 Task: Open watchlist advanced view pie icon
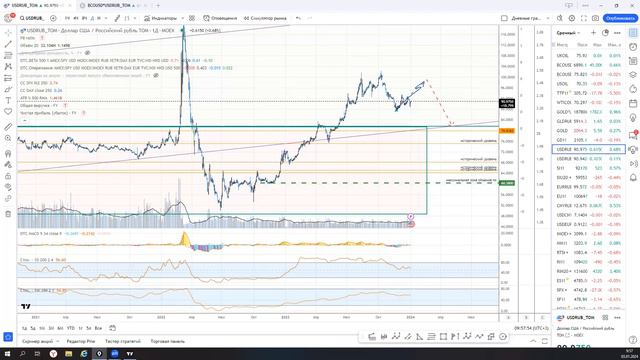[605, 33]
